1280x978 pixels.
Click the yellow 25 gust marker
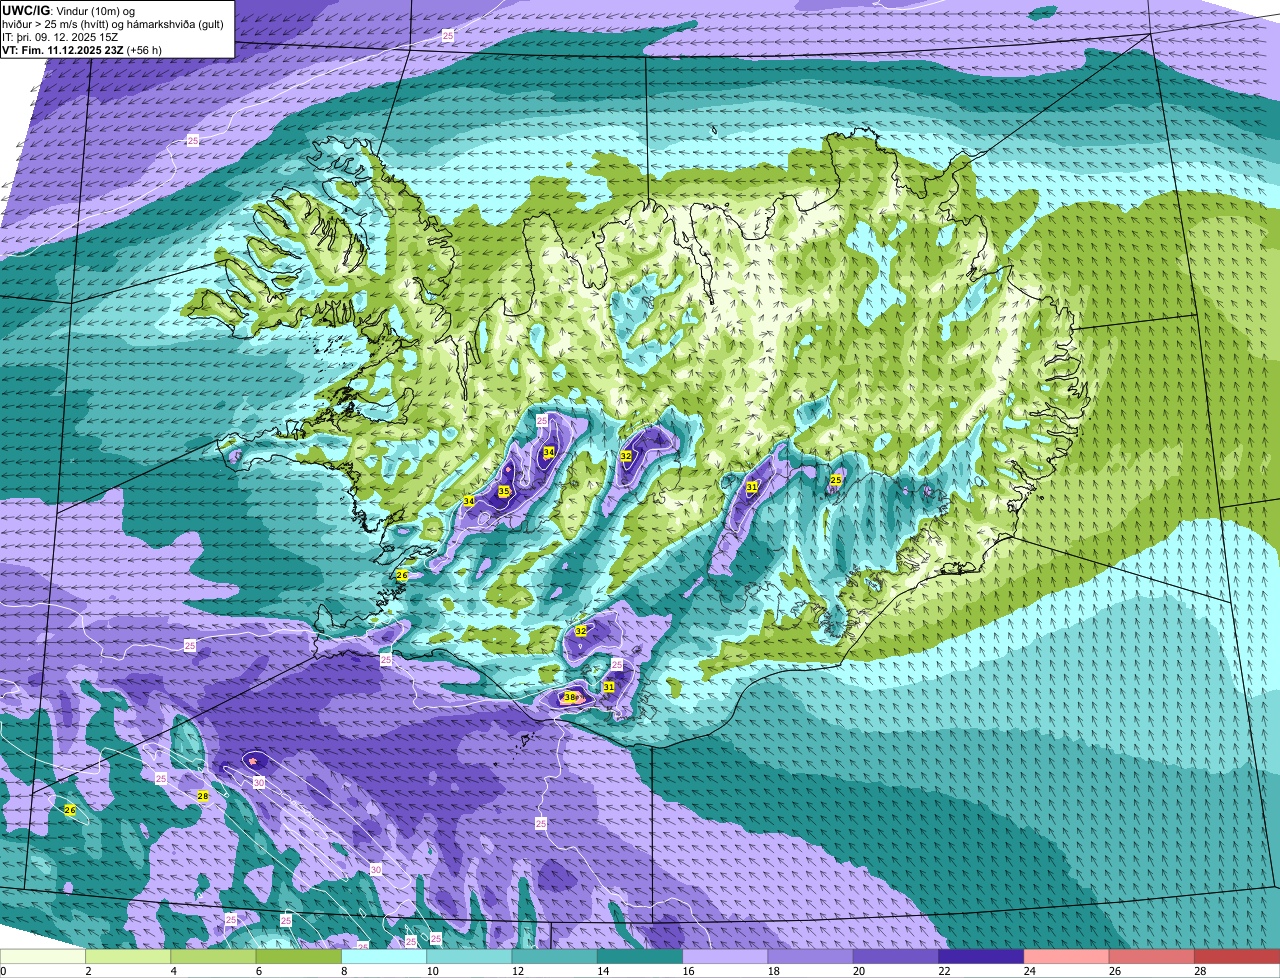click(x=836, y=480)
